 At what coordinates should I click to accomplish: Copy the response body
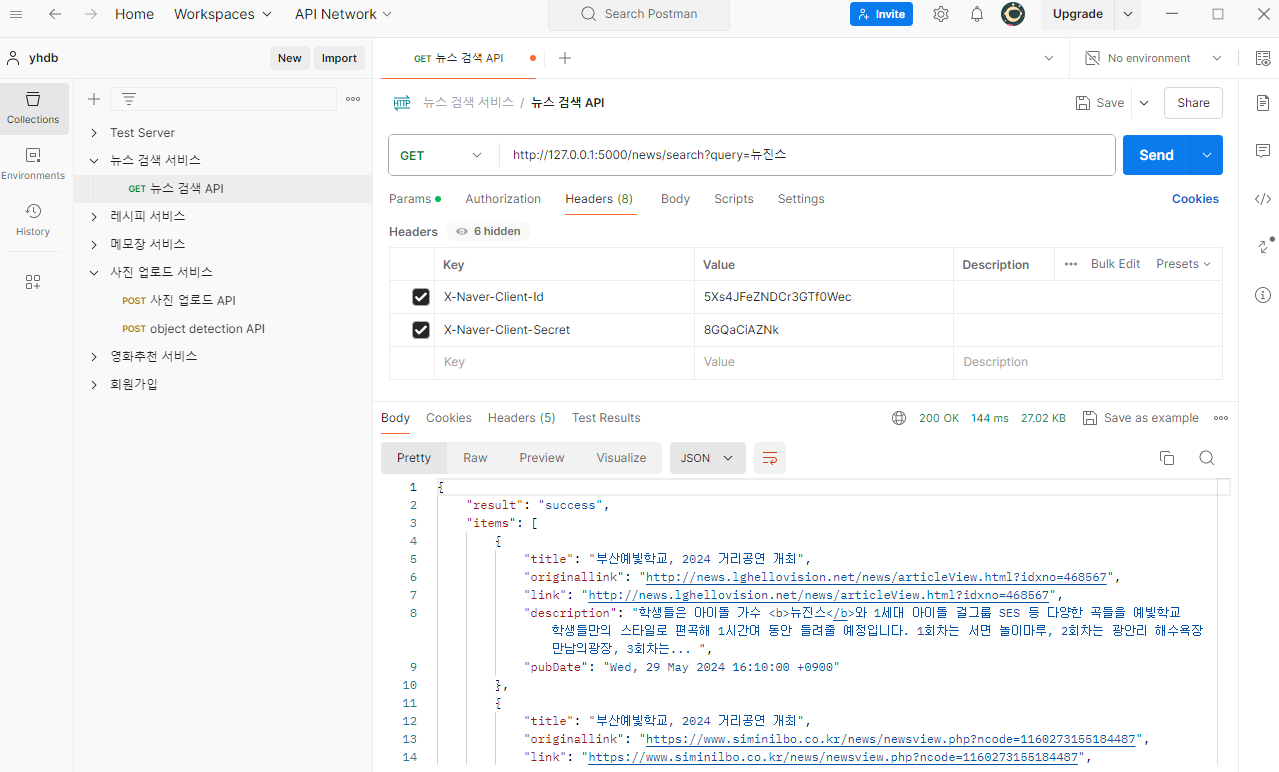[1166, 458]
